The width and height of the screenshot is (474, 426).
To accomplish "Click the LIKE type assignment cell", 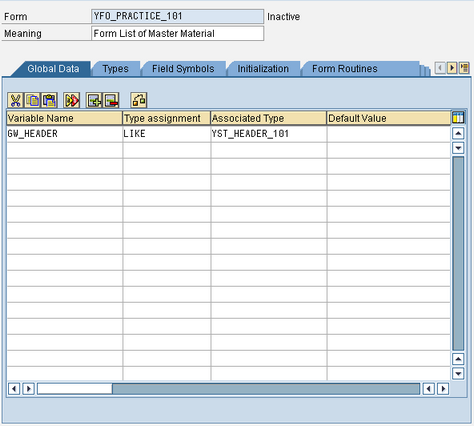I will coord(167,134).
